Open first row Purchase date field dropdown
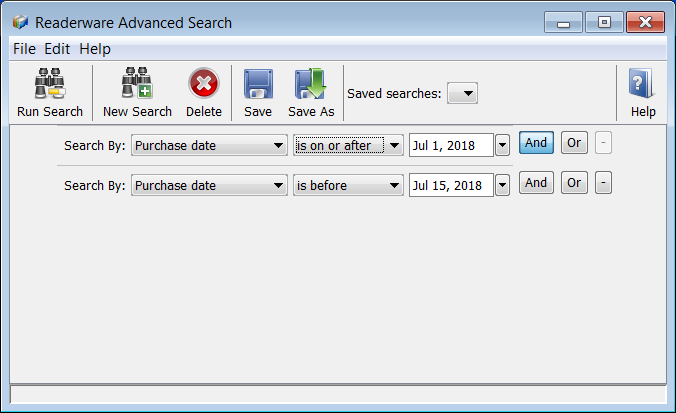This screenshot has height=413, width=676. point(209,145)
